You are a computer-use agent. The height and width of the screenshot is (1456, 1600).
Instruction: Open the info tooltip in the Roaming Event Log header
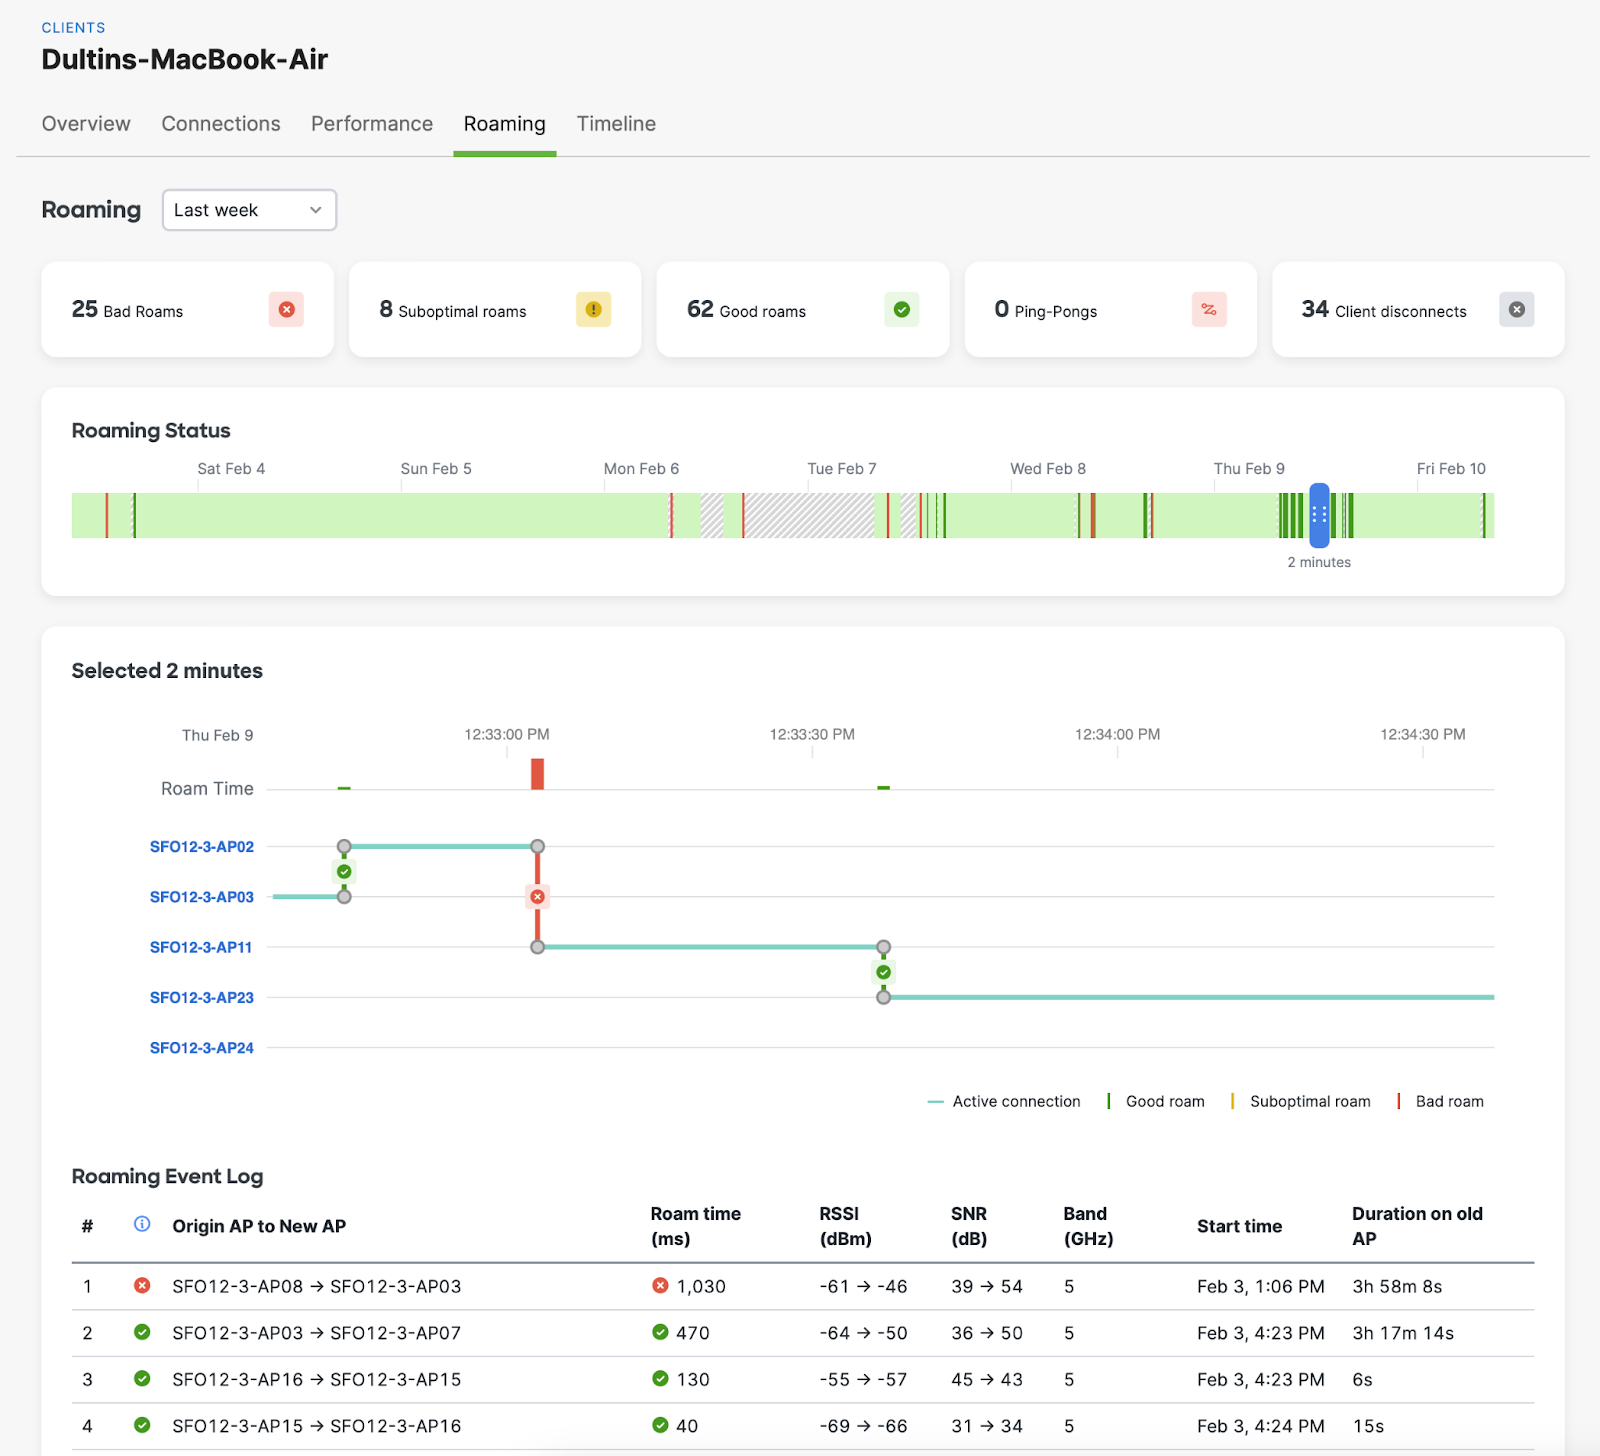141,1224
